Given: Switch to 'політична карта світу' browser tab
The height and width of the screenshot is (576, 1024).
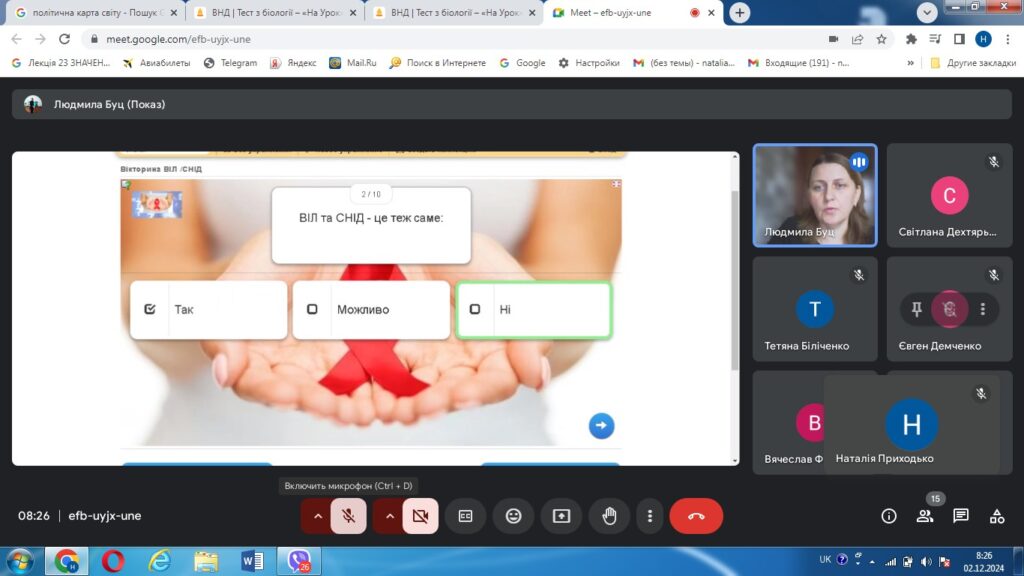Looking at the screenshot, I should pyautogui.click(x=95, y=13).
